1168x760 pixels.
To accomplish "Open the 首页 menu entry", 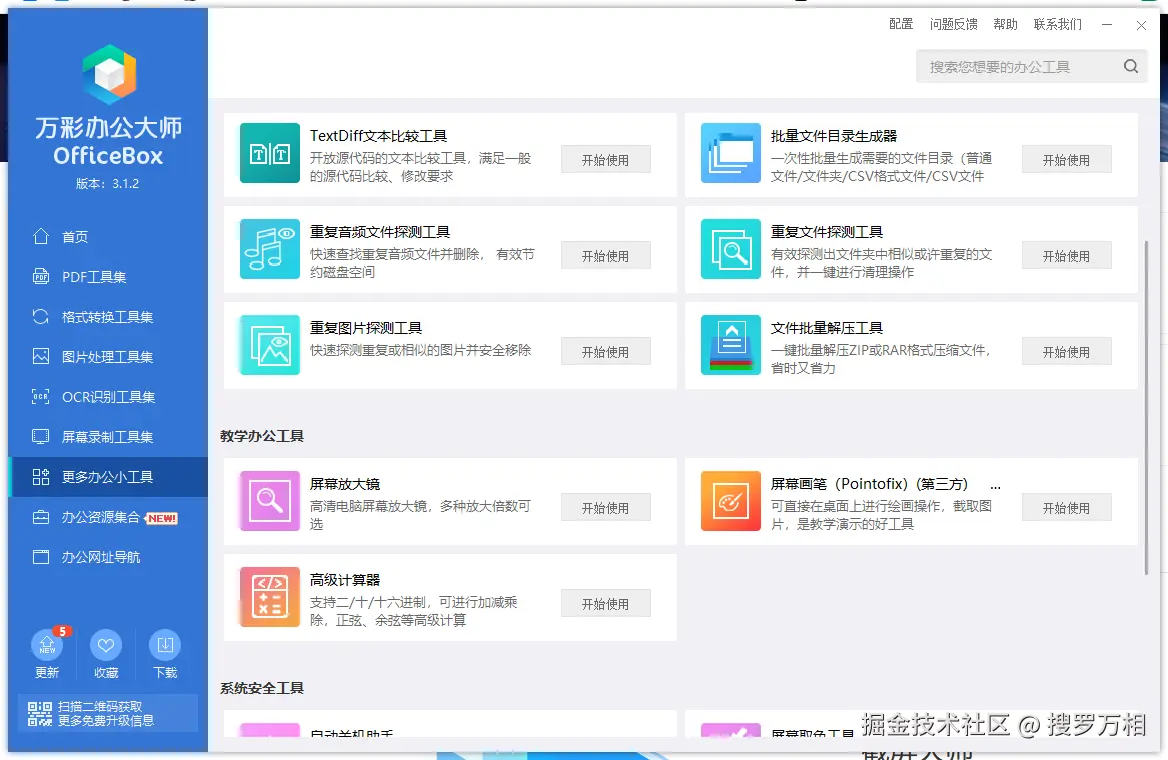I will click(108, 236).
